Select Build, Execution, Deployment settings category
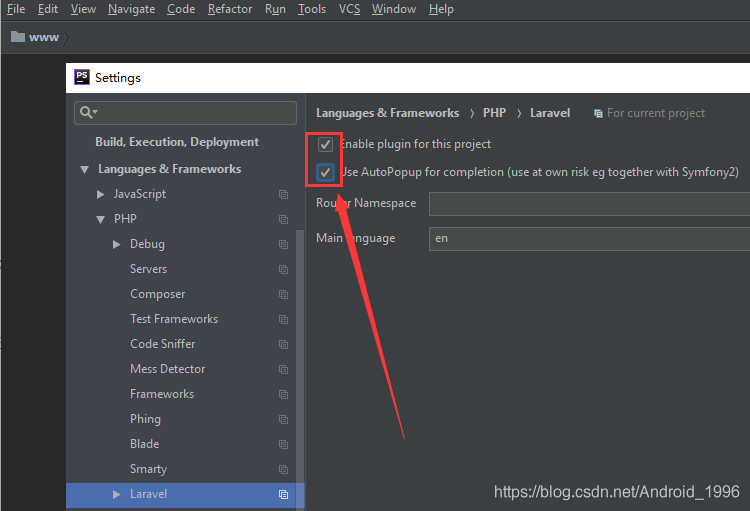Image resolution: width=750 pixels, height=511 pixels. click(177, 142)
